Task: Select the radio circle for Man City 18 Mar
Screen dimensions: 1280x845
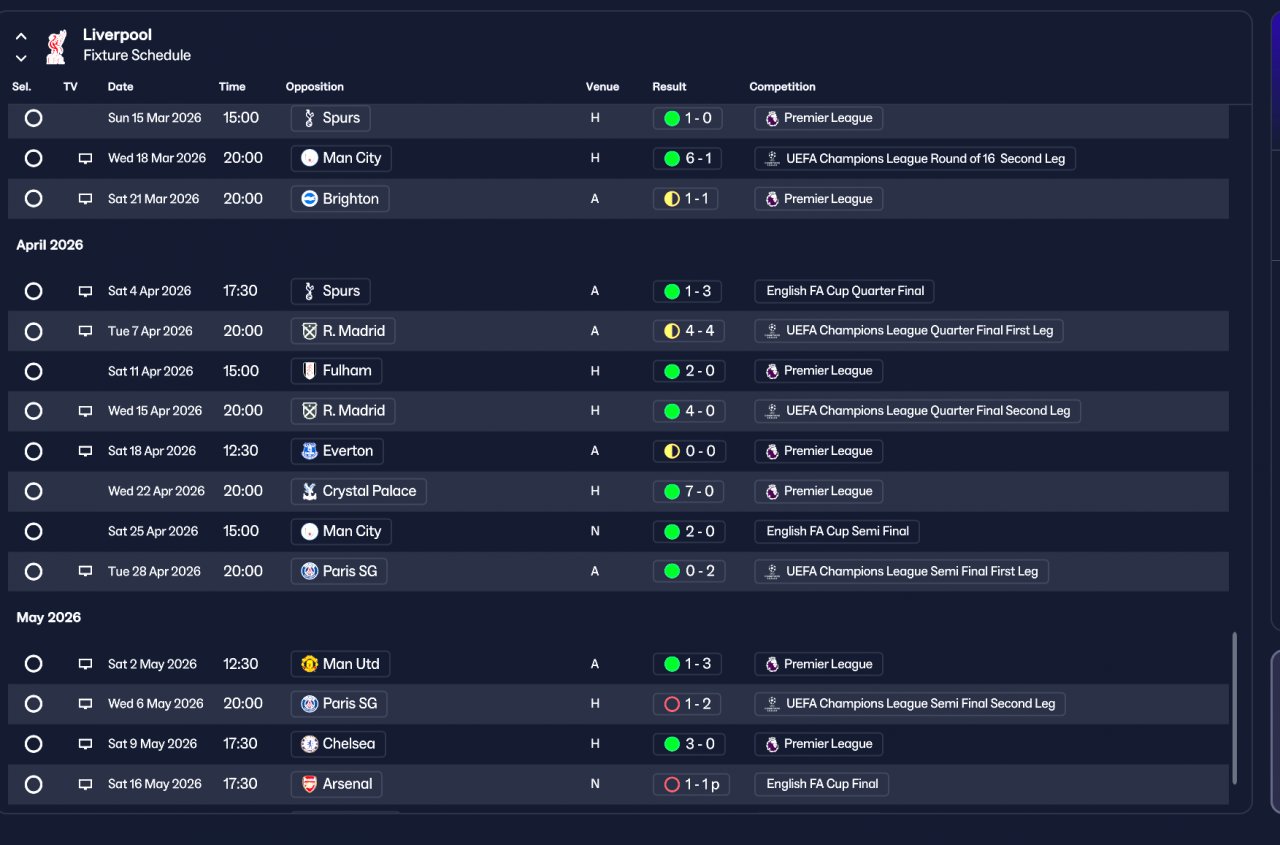Action: click(x=33, y=158)
